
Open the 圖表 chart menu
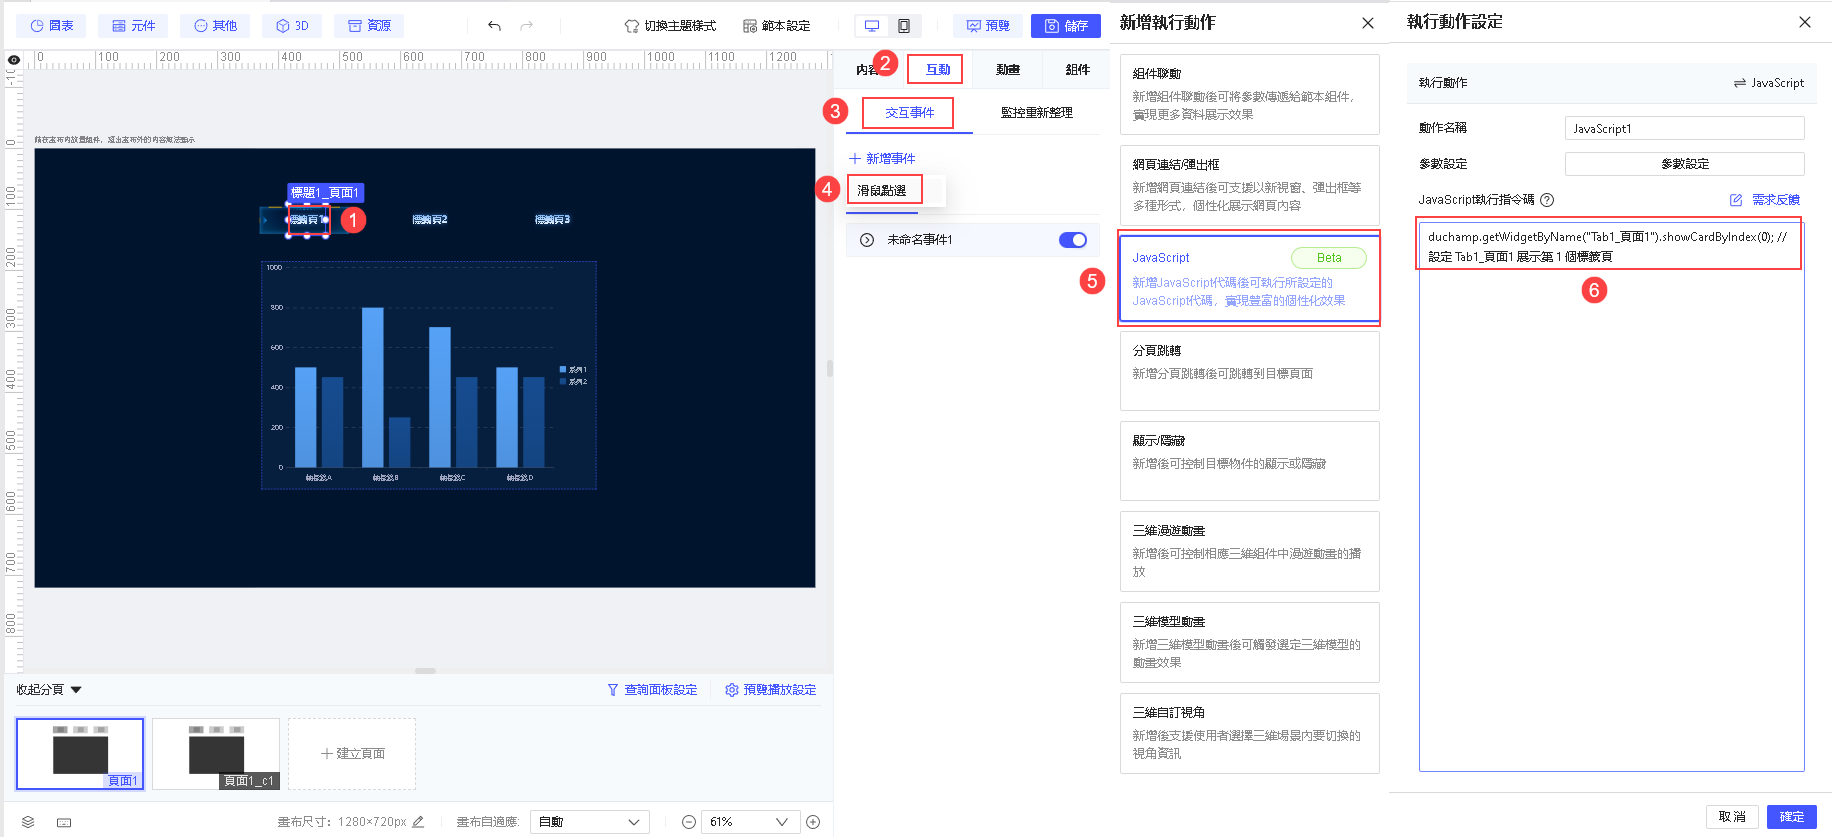tap(52, 26)
